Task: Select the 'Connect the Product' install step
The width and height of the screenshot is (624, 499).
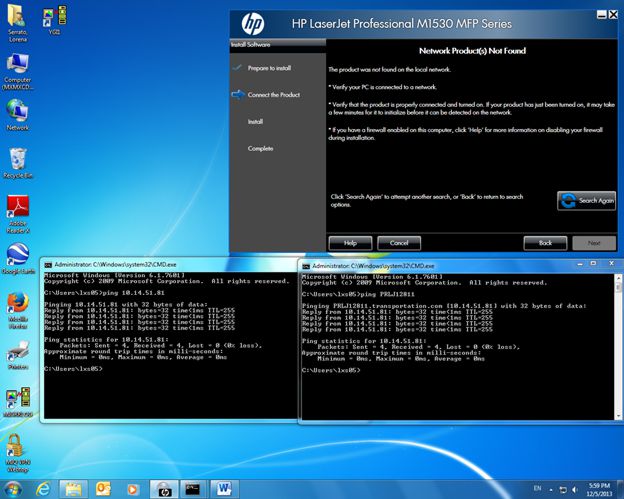Action: coord(275,95)
